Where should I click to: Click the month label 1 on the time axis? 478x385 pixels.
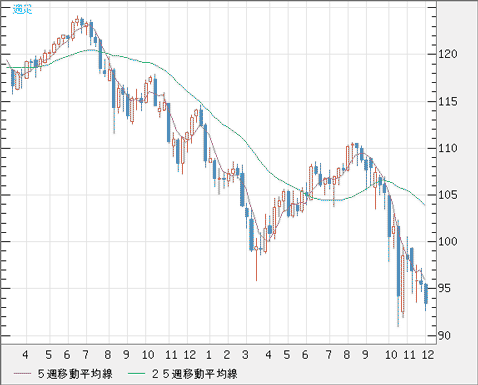tap(209, 355)
